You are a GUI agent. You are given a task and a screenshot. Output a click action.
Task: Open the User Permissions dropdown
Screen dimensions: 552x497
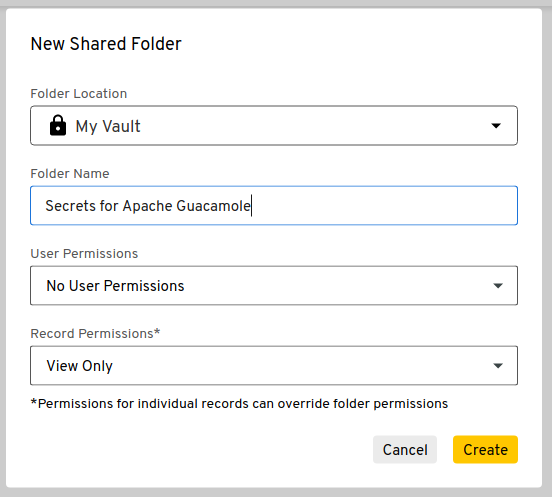coord(274,285)
